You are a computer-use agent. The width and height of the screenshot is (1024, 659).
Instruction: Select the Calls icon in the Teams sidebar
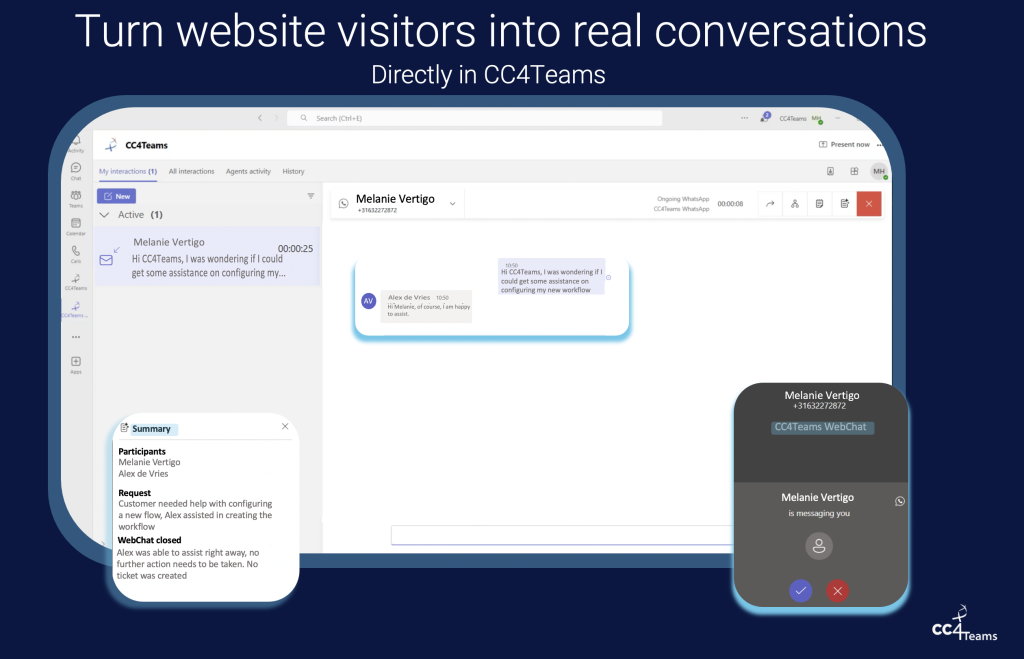[75, 249]
